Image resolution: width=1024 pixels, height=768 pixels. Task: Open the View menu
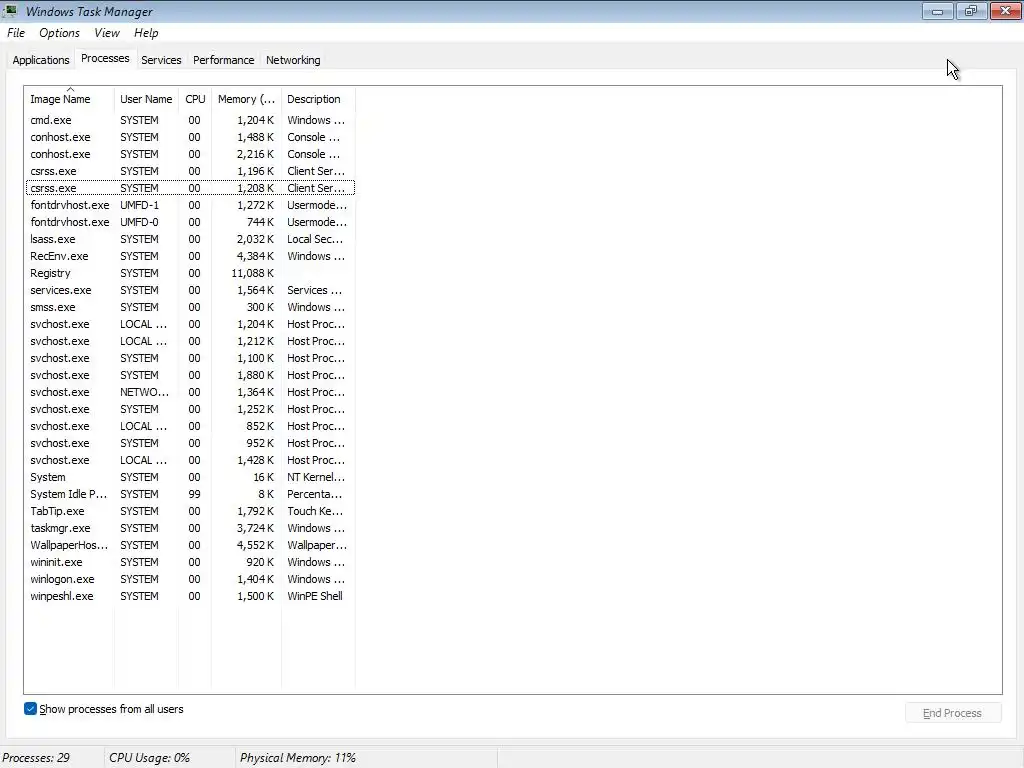pyautogui.click(x=106, y=33)
